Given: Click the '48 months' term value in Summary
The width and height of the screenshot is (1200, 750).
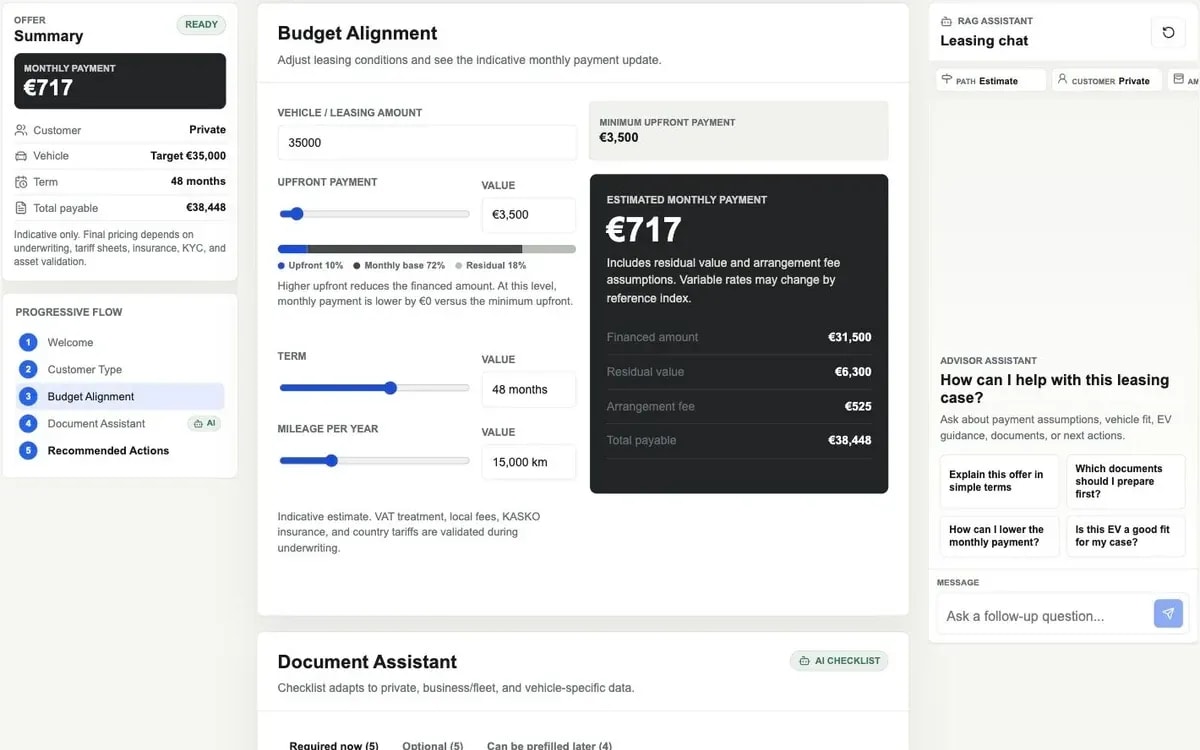Looking at the screenshot, I should coord(198,182).
